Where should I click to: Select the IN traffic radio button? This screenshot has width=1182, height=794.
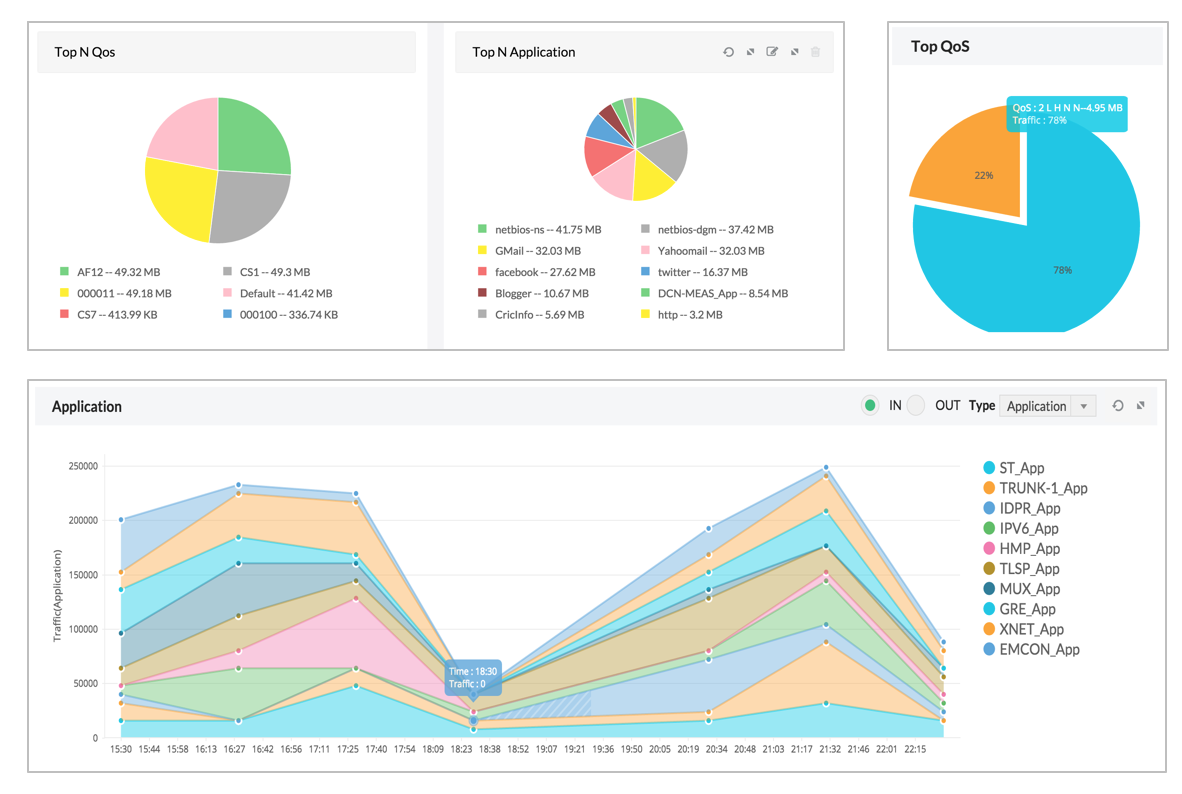[870, 406]
